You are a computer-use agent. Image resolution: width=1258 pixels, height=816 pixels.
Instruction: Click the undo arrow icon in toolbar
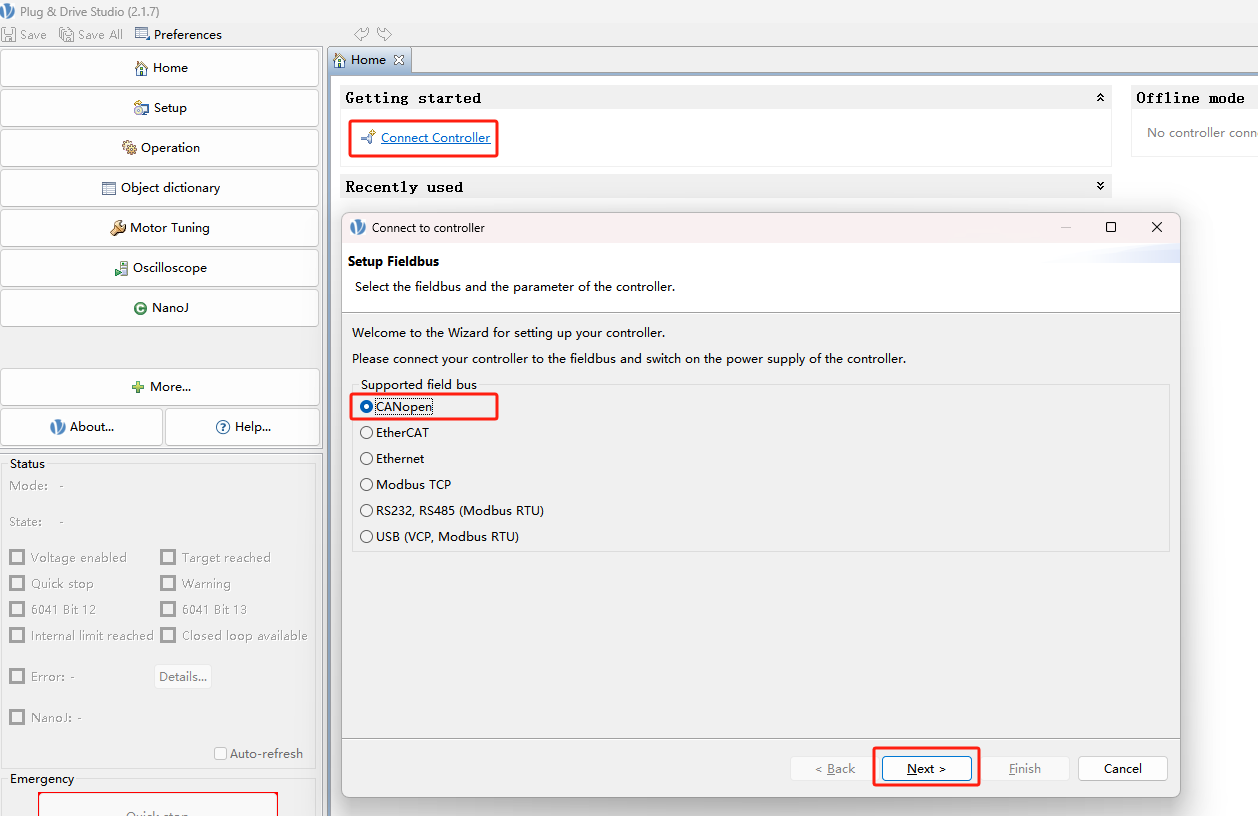pos(362,34)
